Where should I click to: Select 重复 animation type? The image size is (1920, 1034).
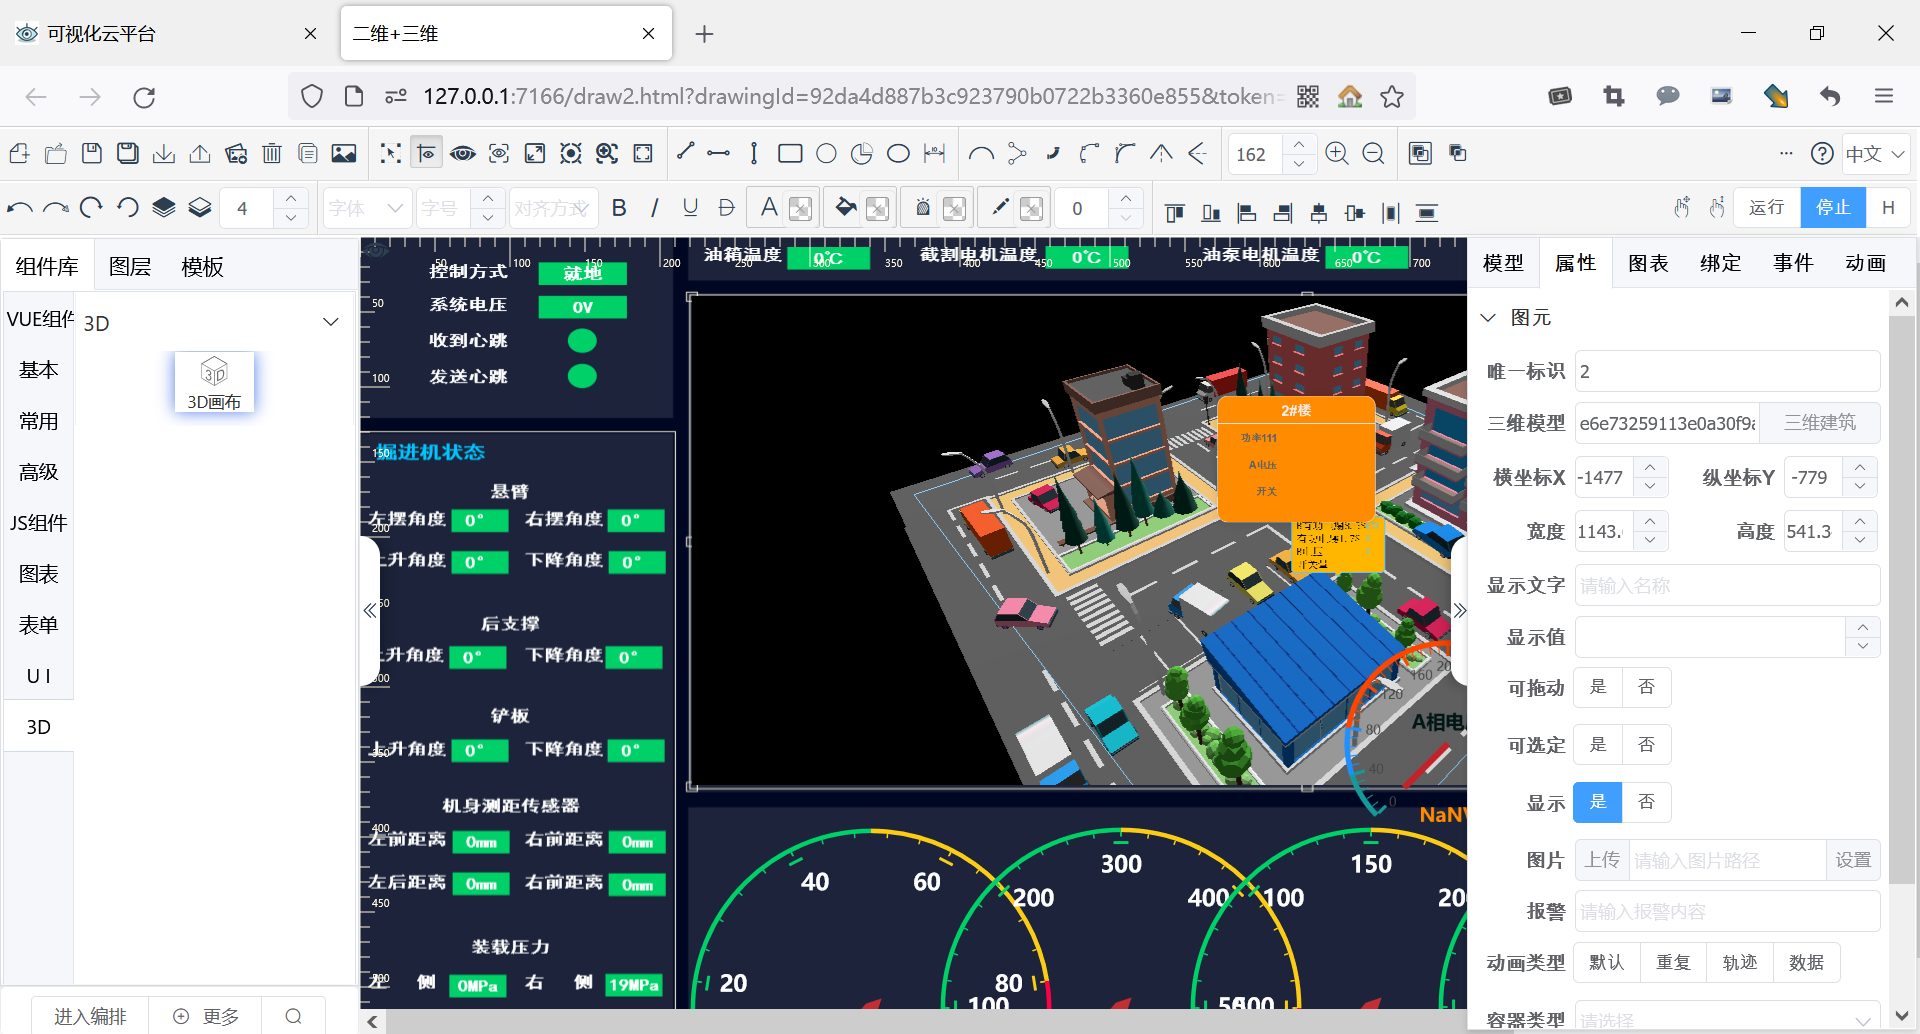point(1673,962)
